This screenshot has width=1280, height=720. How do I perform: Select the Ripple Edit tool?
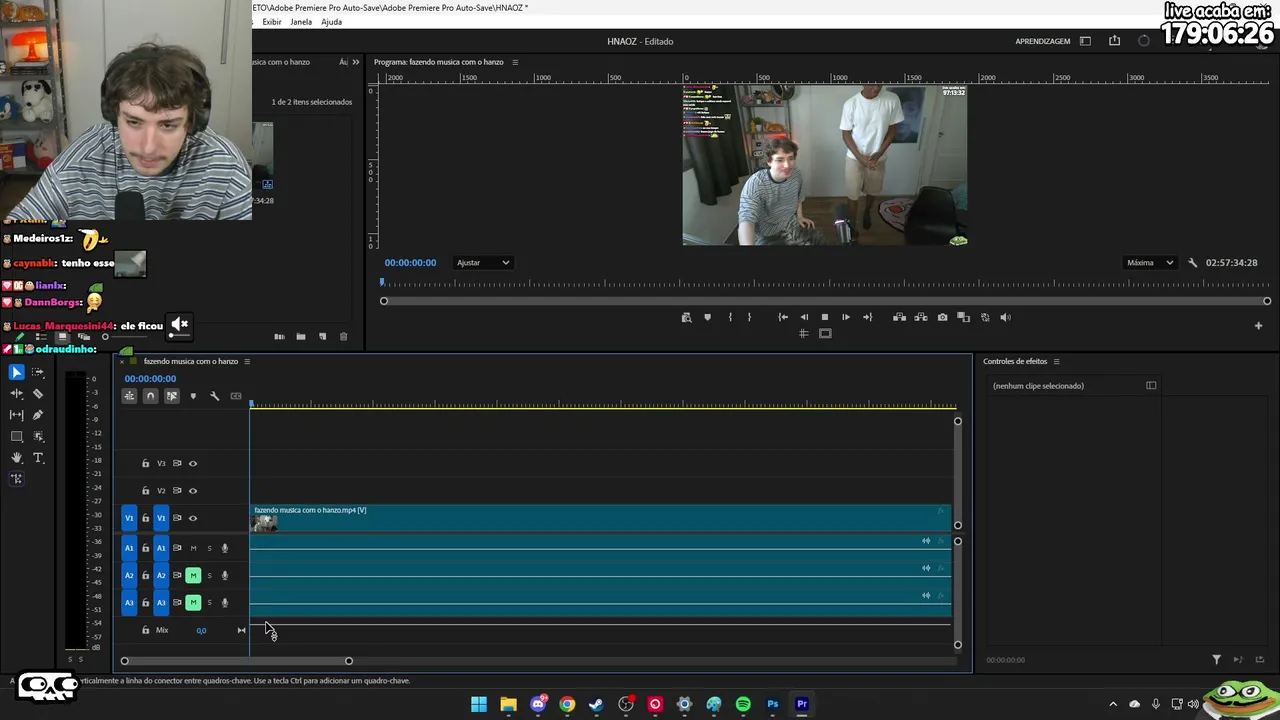pyautogui.click(x=17, y=394)
